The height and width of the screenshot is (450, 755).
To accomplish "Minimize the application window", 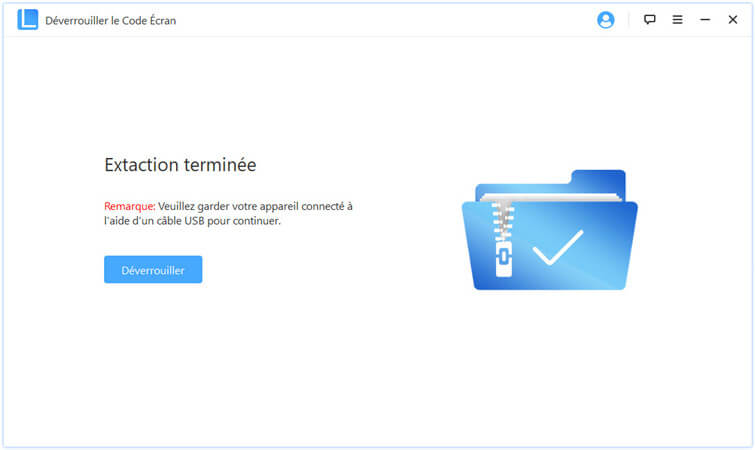I will click(x=705, y=20).
